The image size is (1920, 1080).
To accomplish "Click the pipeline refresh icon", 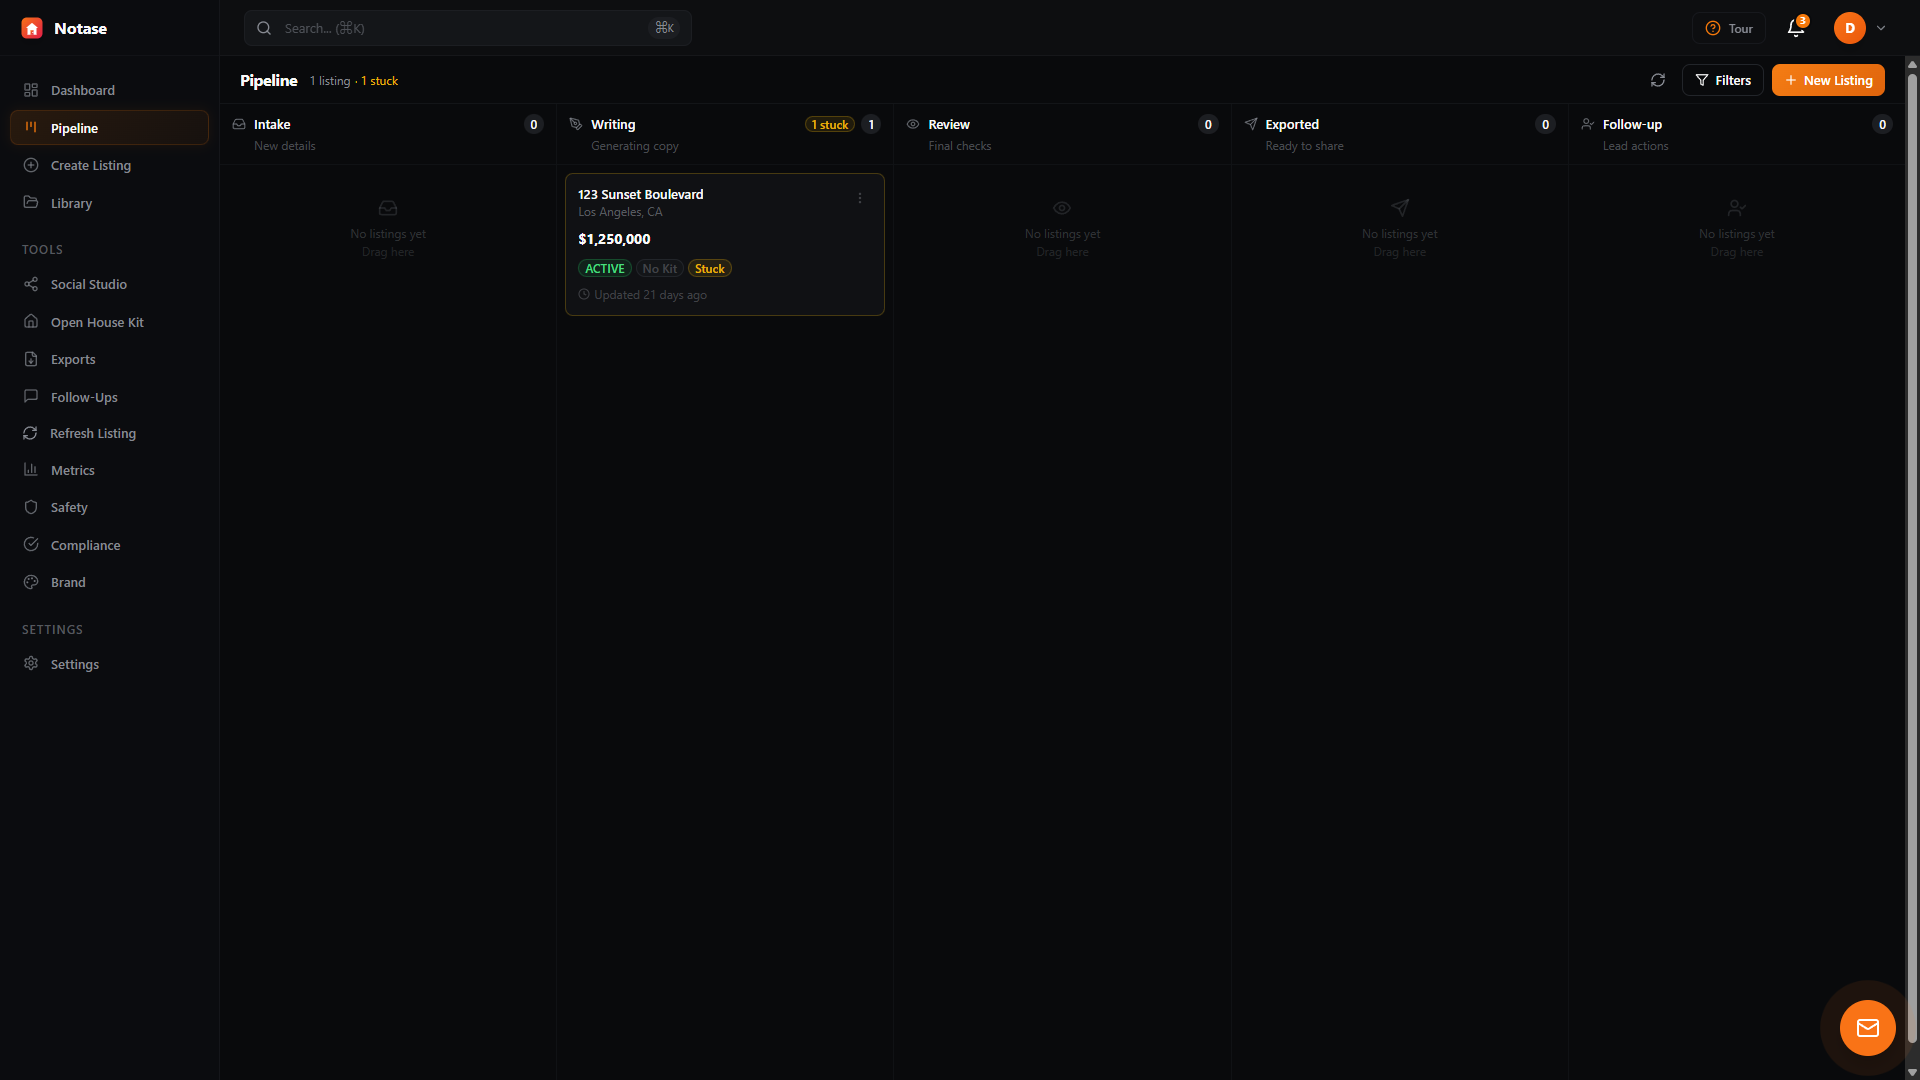I will click(x=1659, y=80).
